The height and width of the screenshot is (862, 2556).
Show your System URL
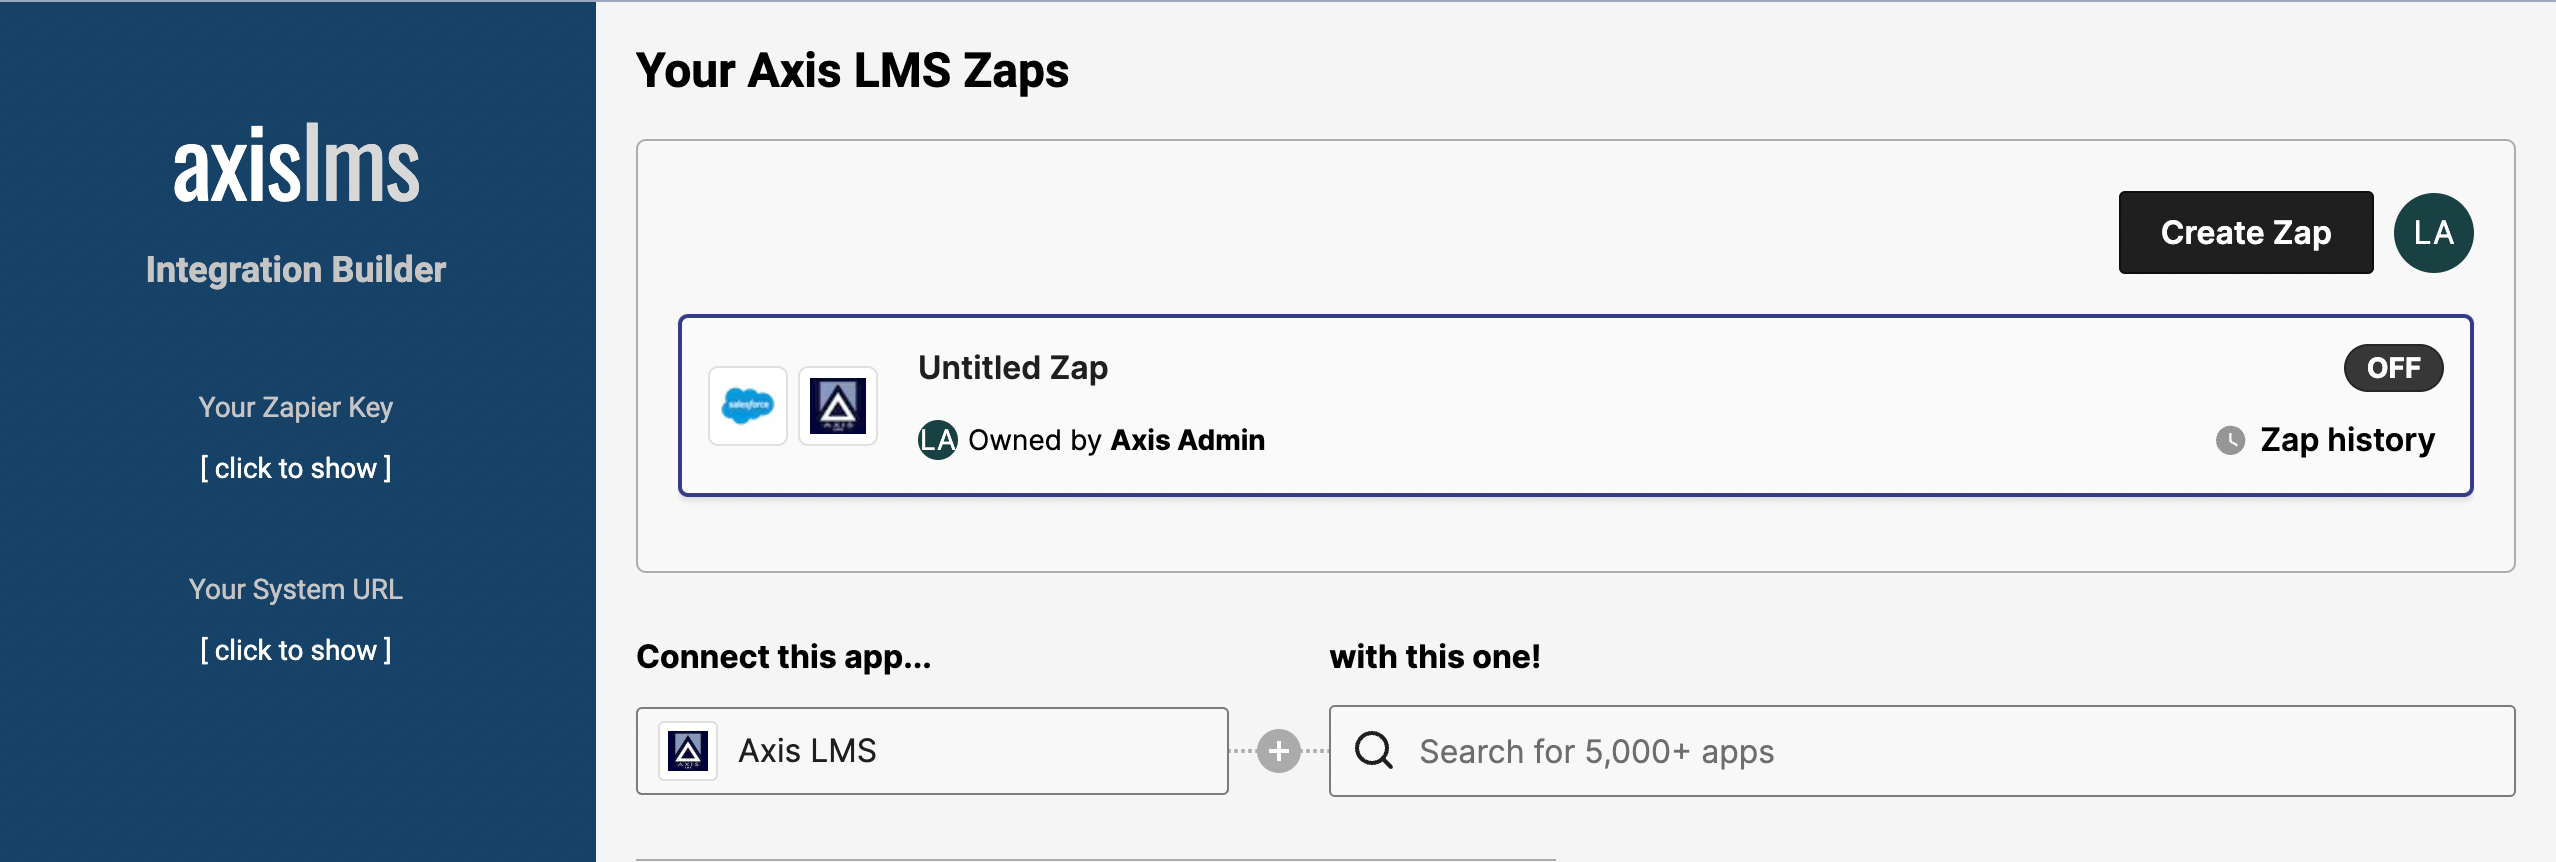coord(296,650)
